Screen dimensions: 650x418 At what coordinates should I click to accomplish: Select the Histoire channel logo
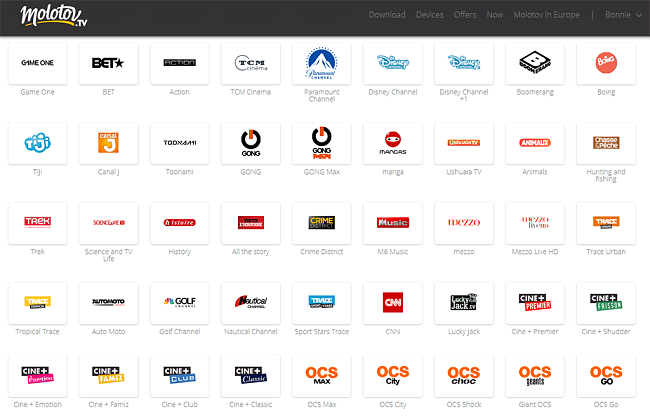(x=179, y=223)
